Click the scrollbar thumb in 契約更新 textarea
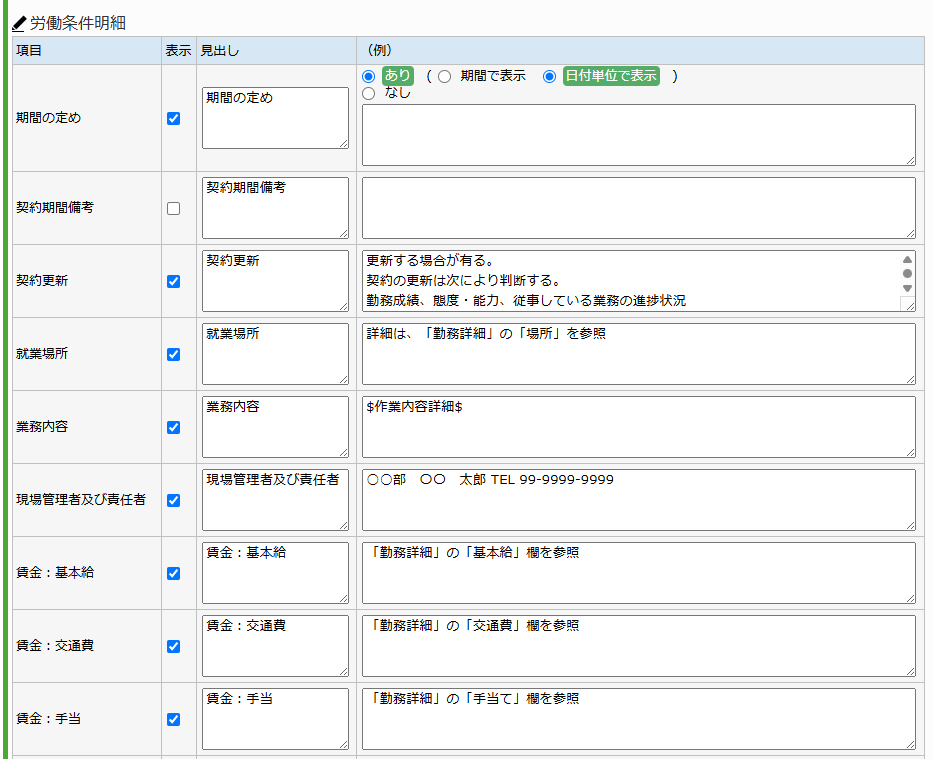The image size is (933, 759). 907,274
